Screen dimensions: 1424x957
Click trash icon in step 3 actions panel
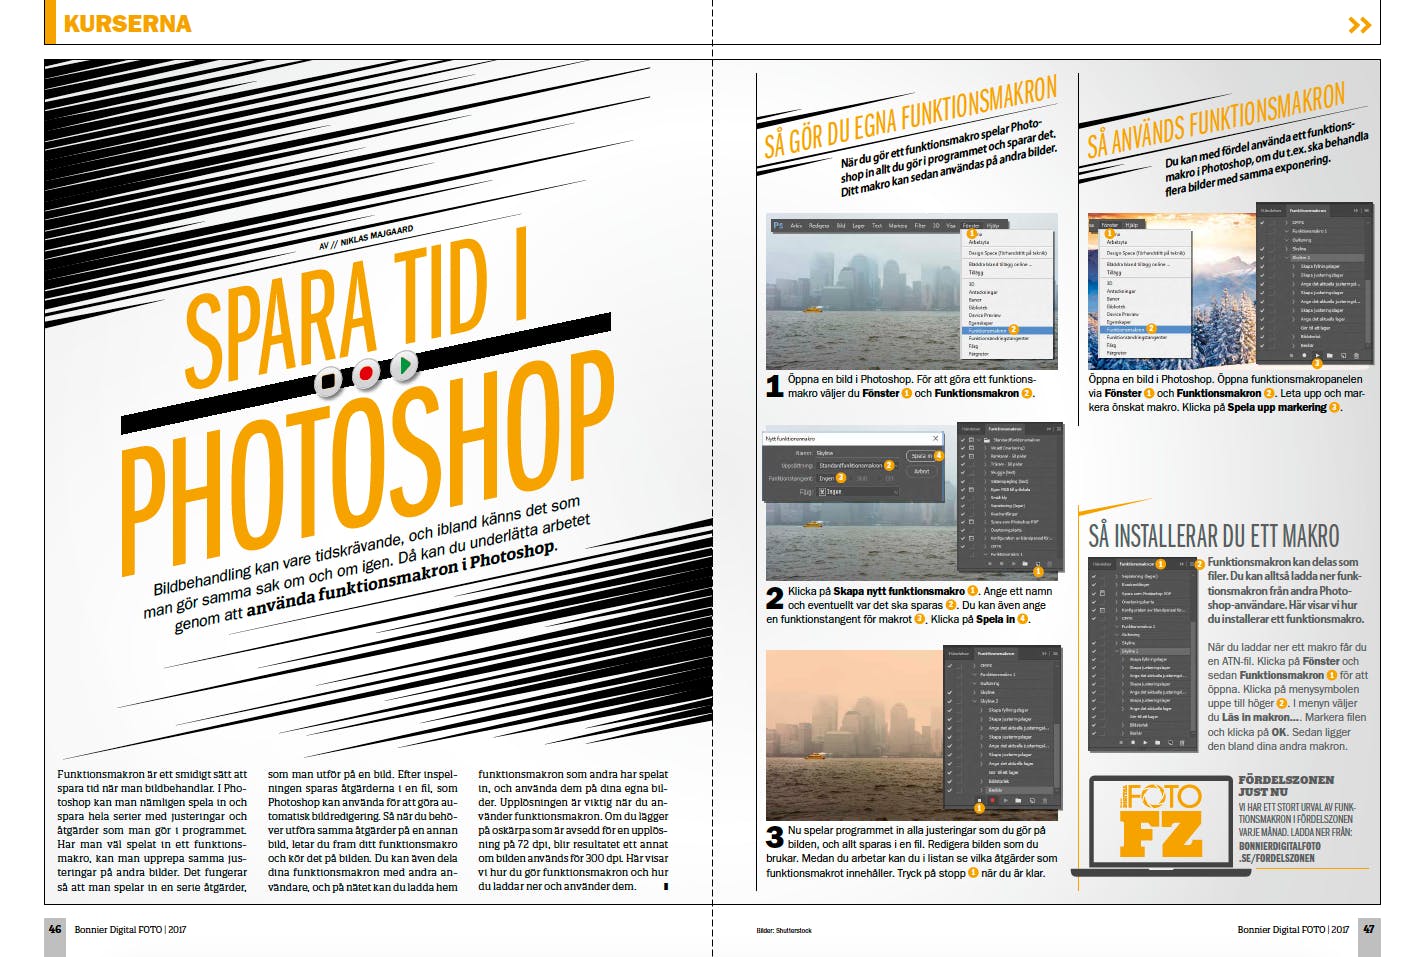(1045, 800)
